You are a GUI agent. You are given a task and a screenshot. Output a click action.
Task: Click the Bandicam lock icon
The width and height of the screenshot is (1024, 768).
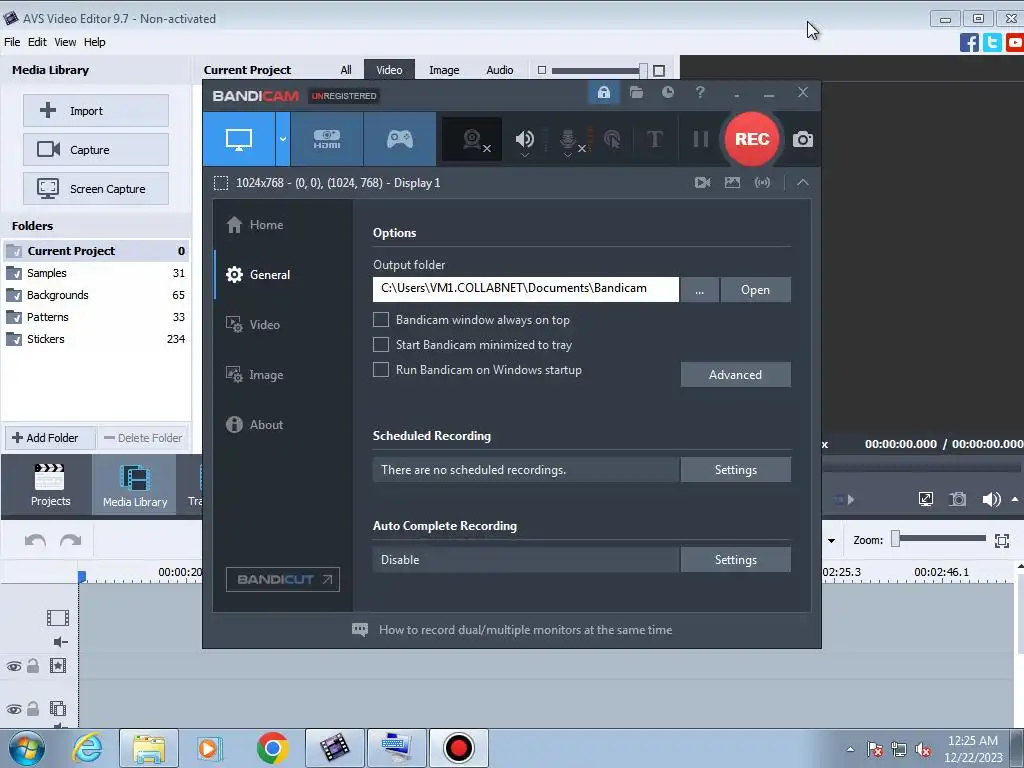point(603,93)
